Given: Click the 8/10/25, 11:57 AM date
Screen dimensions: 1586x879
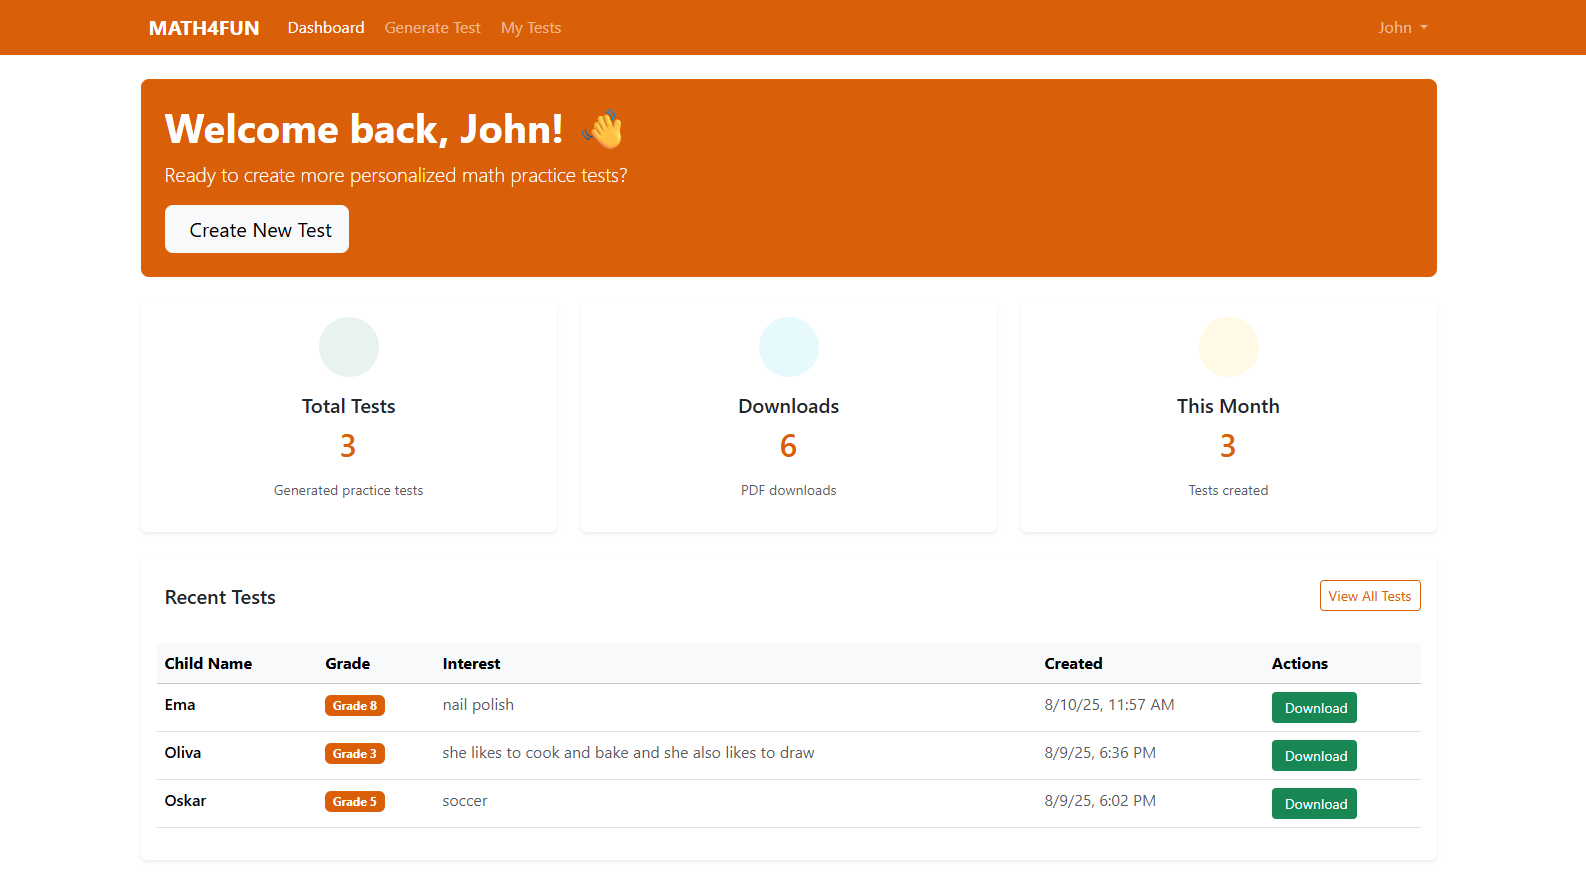Looking at the screenshot, I should click(x=1109, y=705).
